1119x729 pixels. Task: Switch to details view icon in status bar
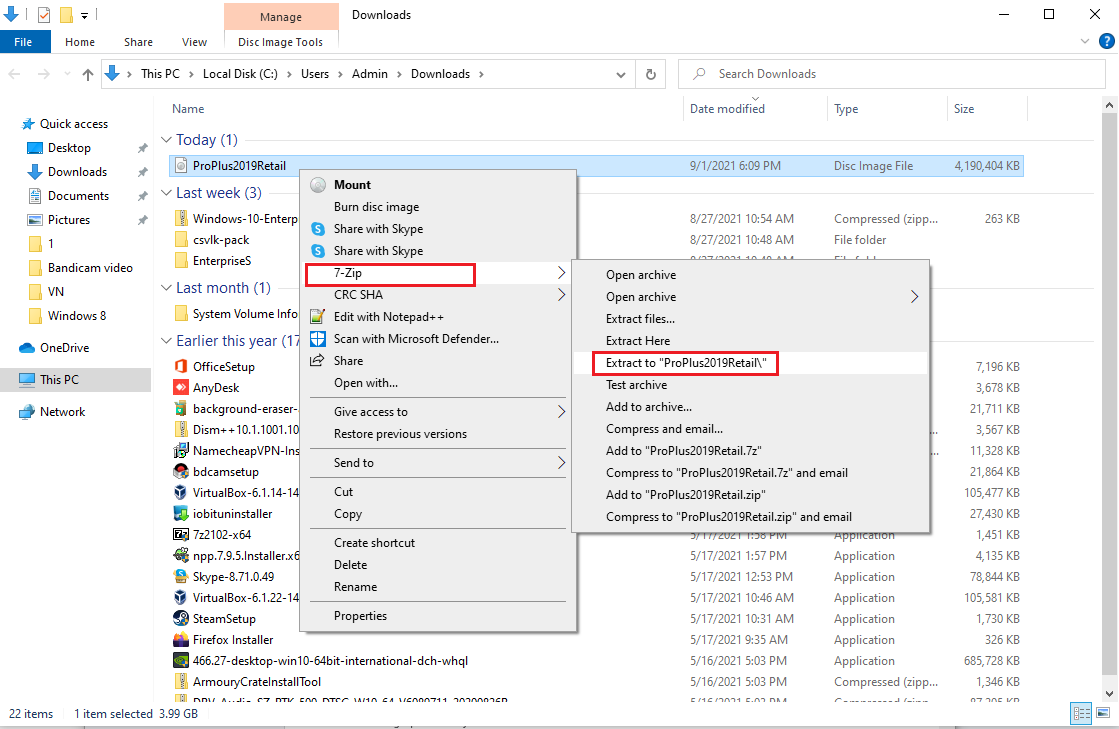click(x=1081, y=713)
